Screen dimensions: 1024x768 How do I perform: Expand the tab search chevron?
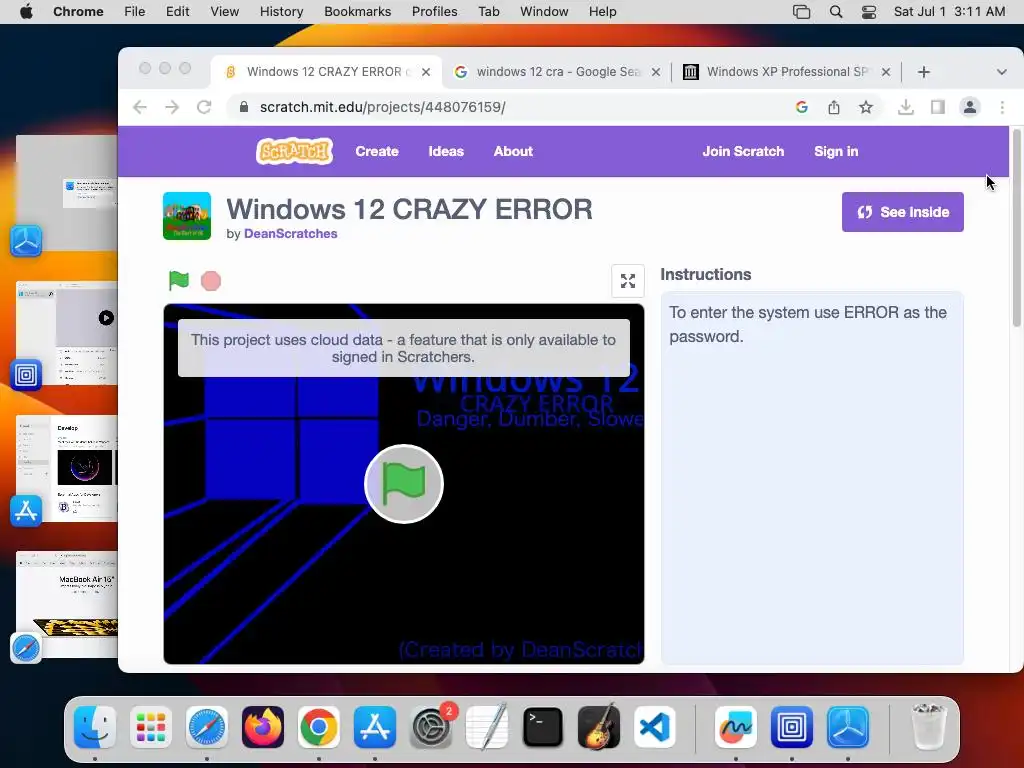(1001, 72)
